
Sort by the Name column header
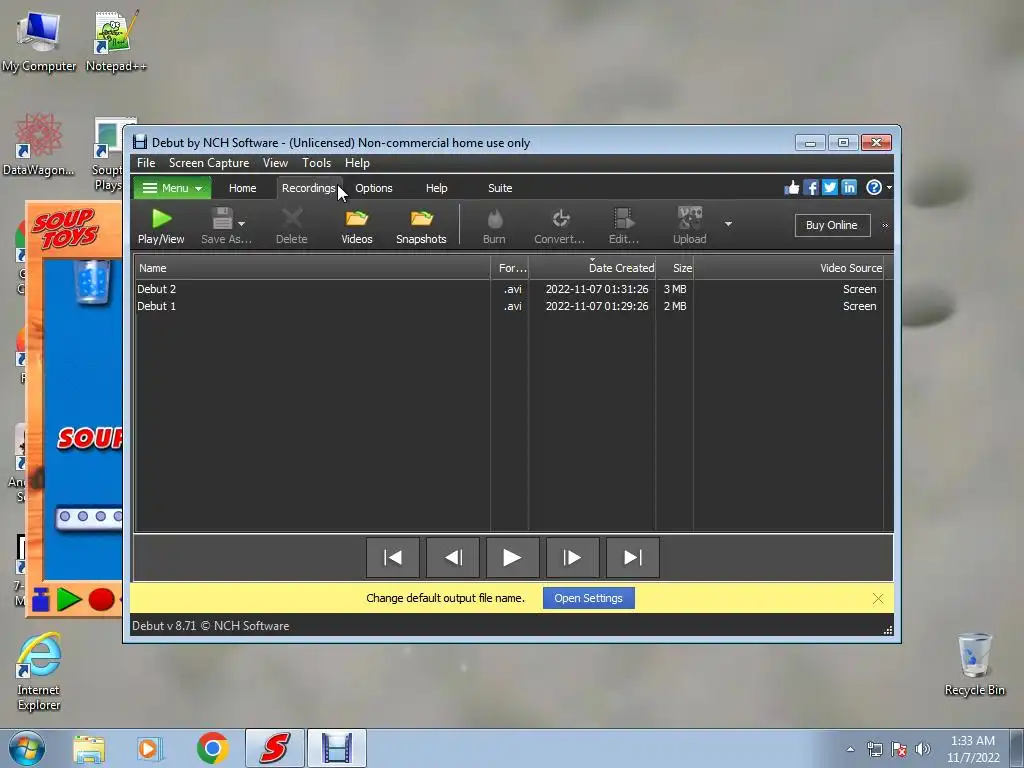[x=312, y=268]
